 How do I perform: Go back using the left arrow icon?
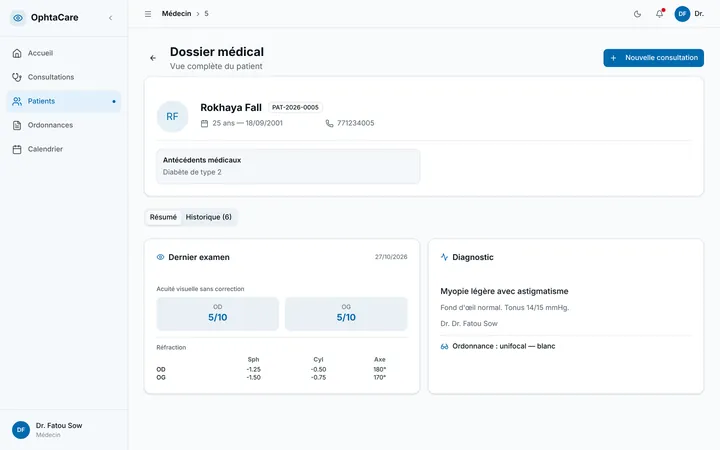click(153, 58)
